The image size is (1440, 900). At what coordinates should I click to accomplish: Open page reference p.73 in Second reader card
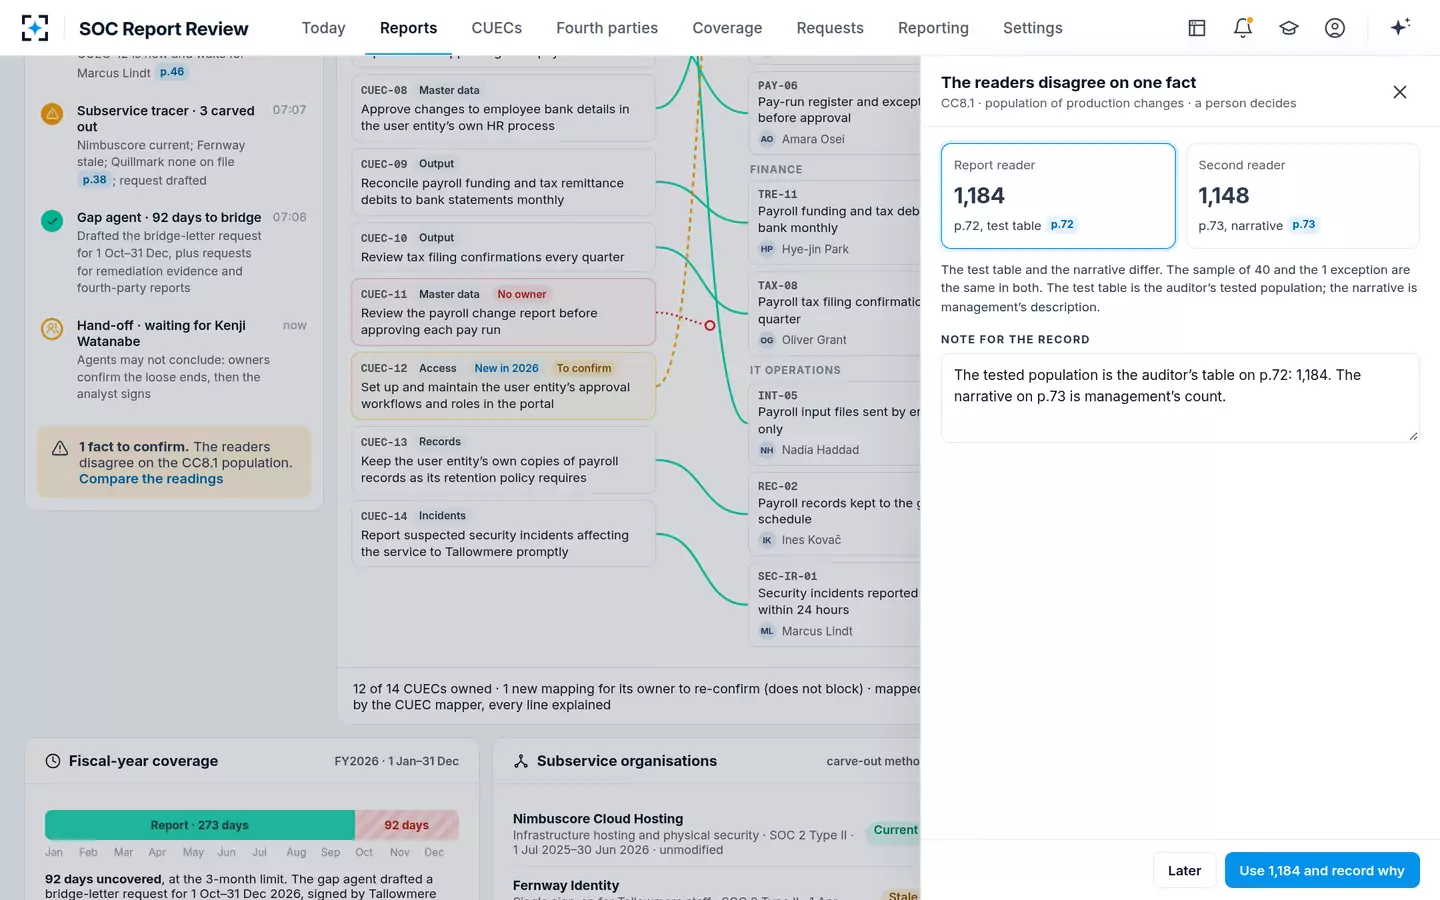[x=1304, y=225]
